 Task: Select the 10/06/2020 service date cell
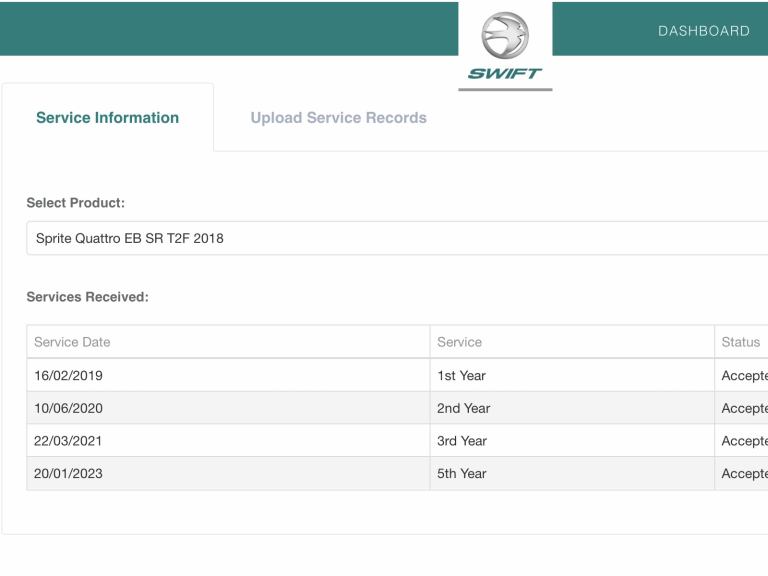(68, 408)
